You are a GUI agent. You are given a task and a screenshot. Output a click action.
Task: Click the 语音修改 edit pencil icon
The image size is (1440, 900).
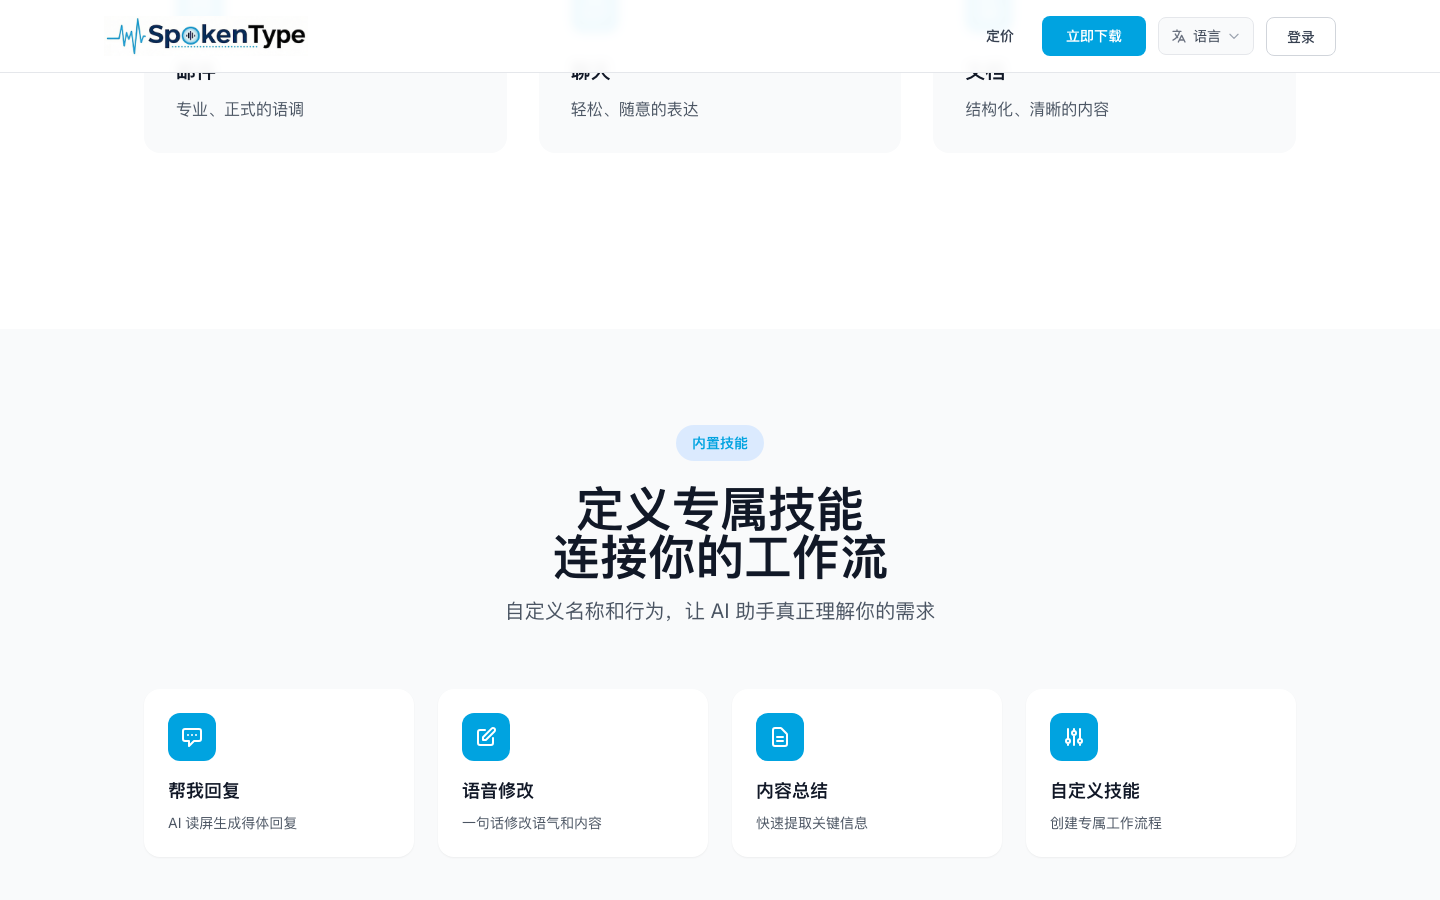pyautogui.click(x=486, y=737)
